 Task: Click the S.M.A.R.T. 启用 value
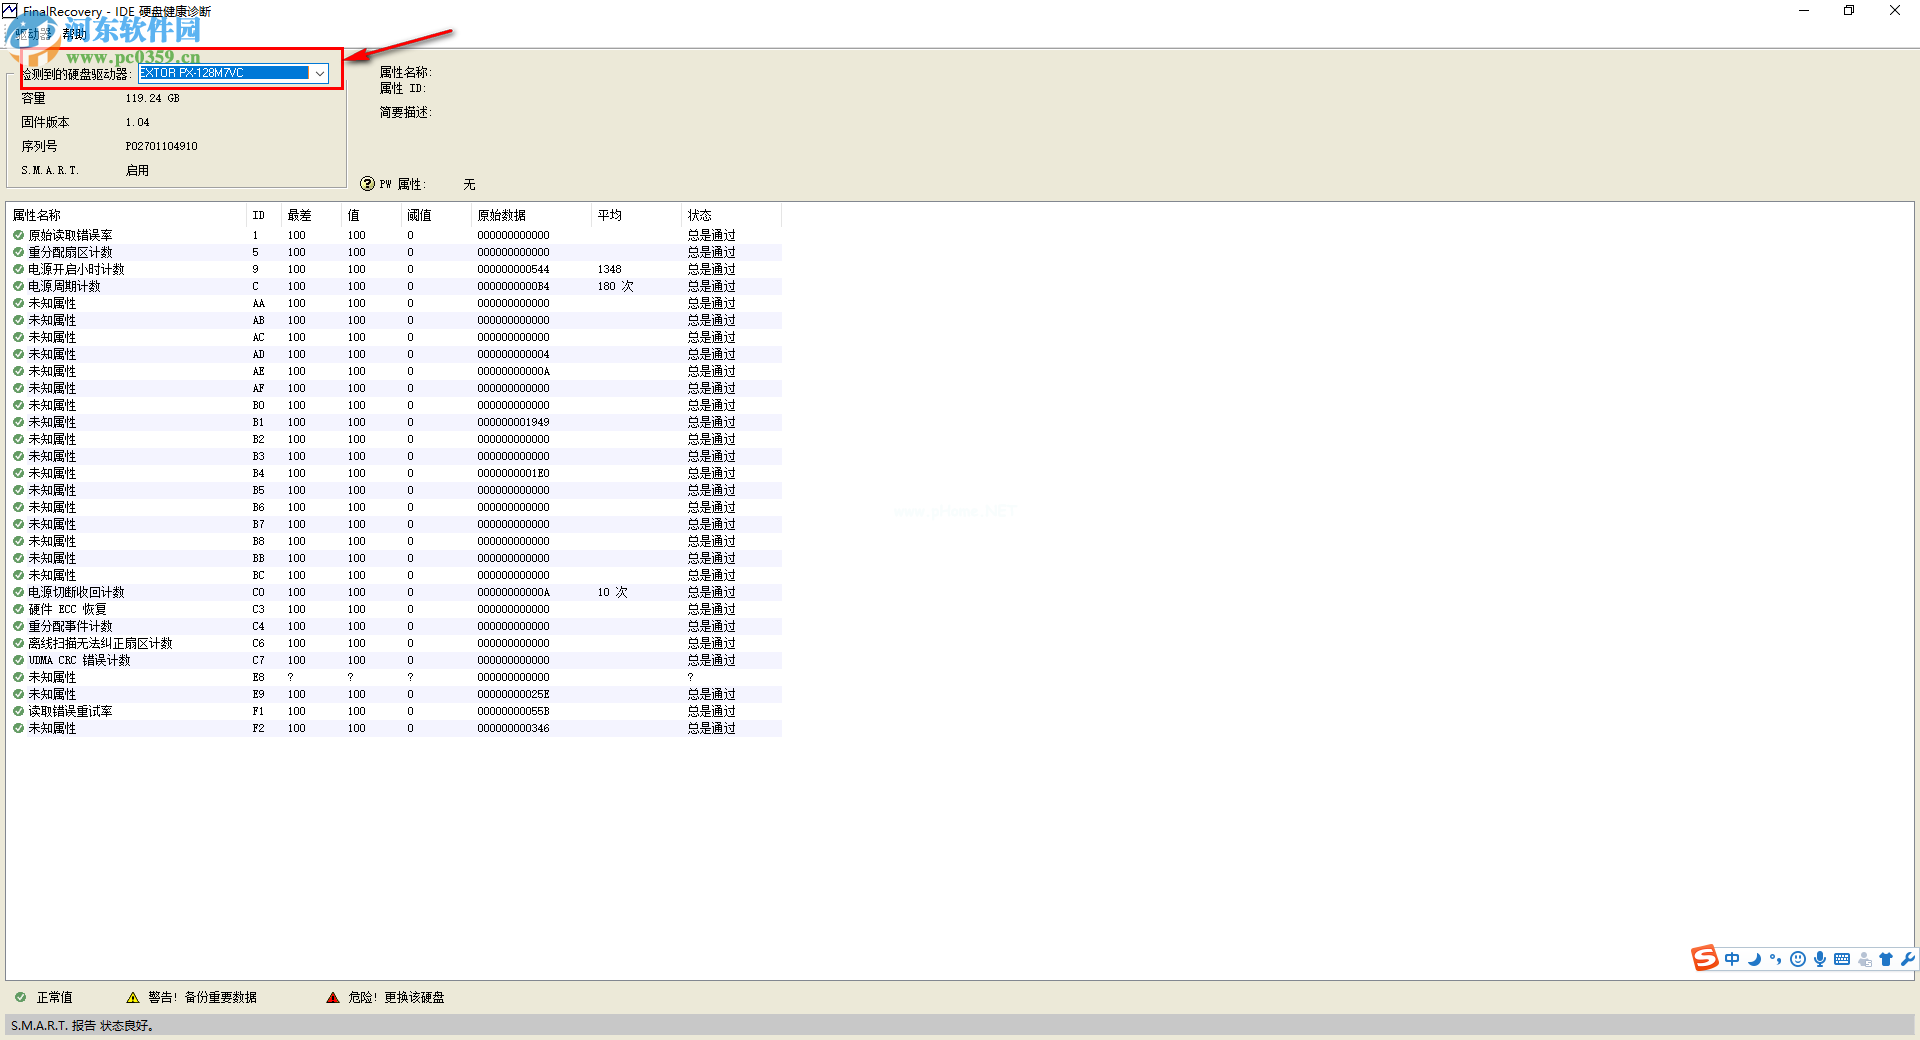pos(137,170)
